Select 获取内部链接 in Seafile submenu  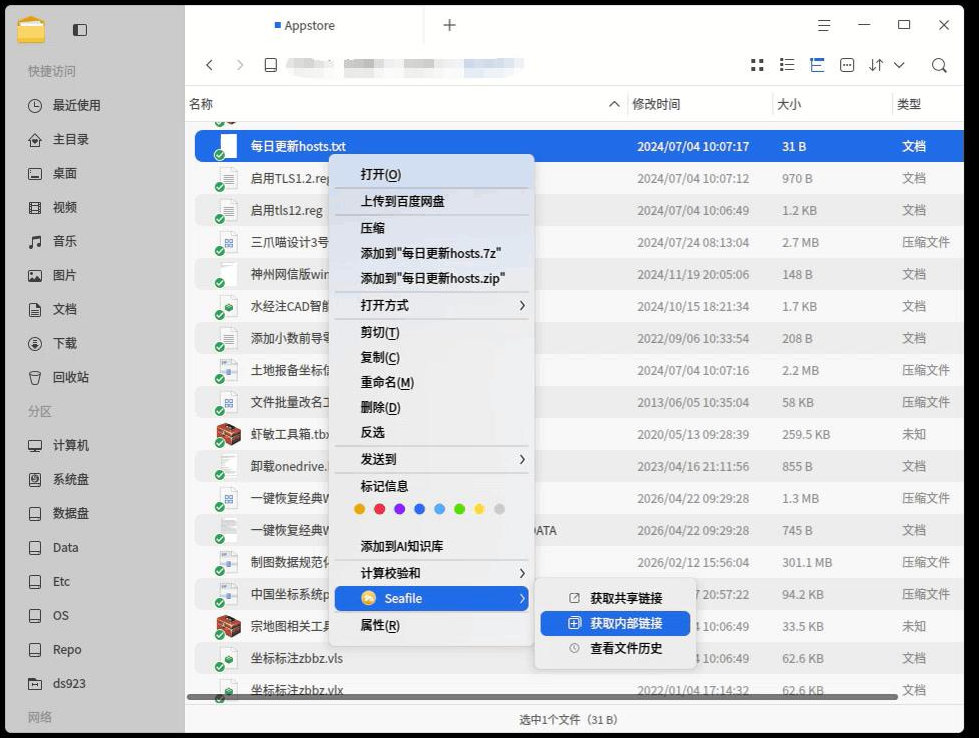(615, 623)
